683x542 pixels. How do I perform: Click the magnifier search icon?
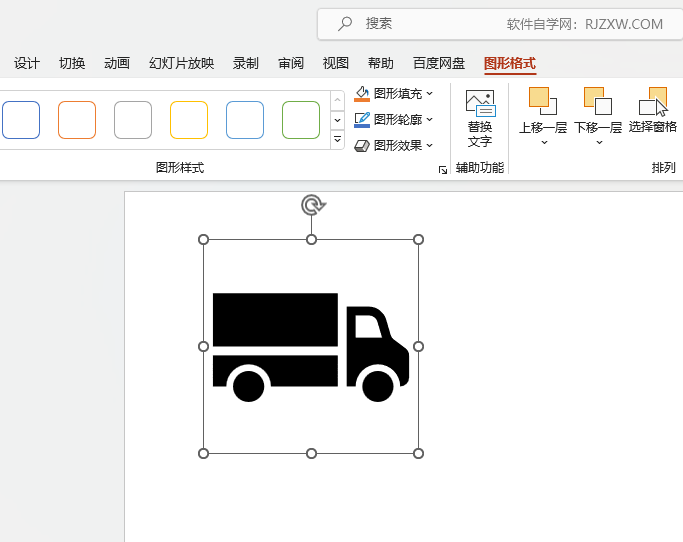point(345,24)
